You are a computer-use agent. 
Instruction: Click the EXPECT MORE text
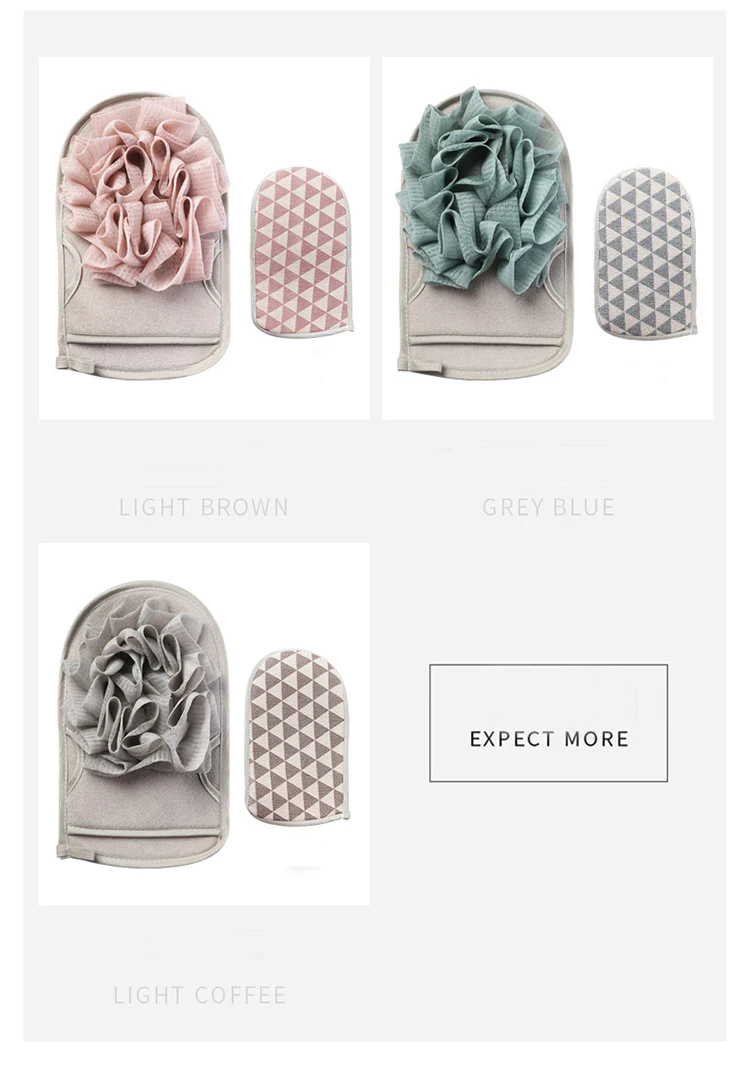click(x=549, y=739)
